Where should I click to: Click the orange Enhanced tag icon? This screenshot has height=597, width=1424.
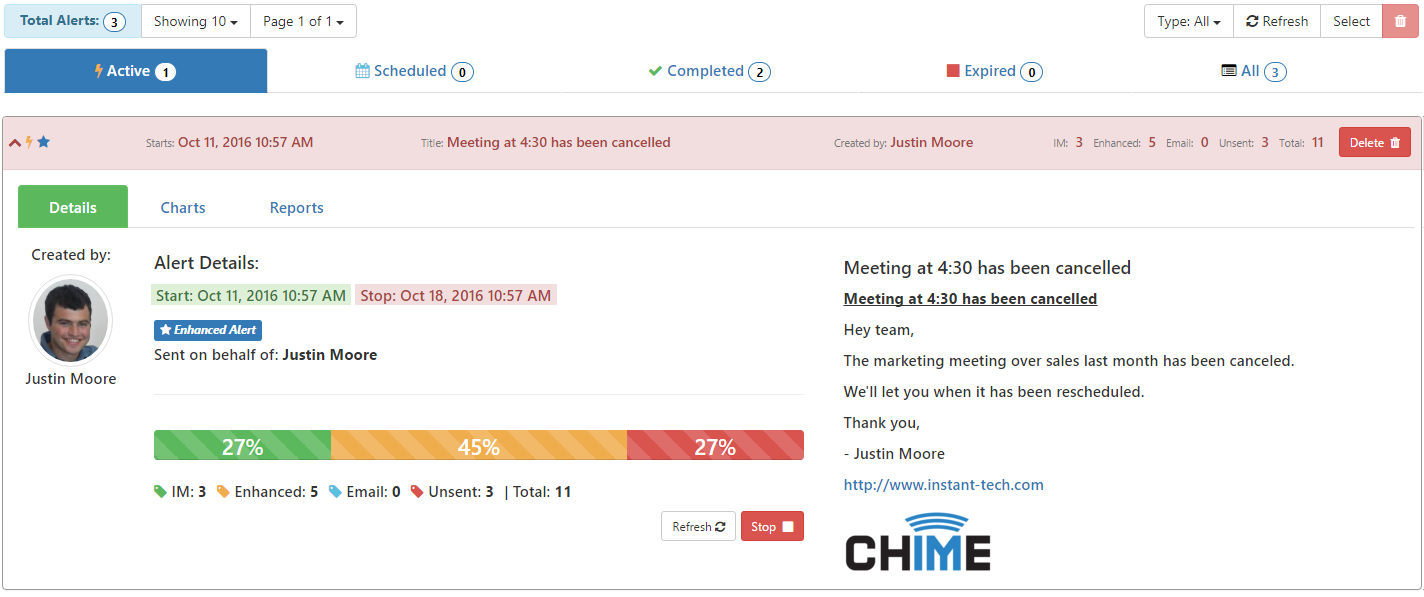coord(223,492)
